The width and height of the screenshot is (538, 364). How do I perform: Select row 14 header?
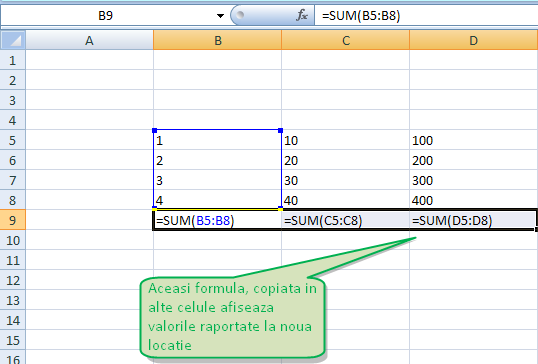click(x=13, y=320)
